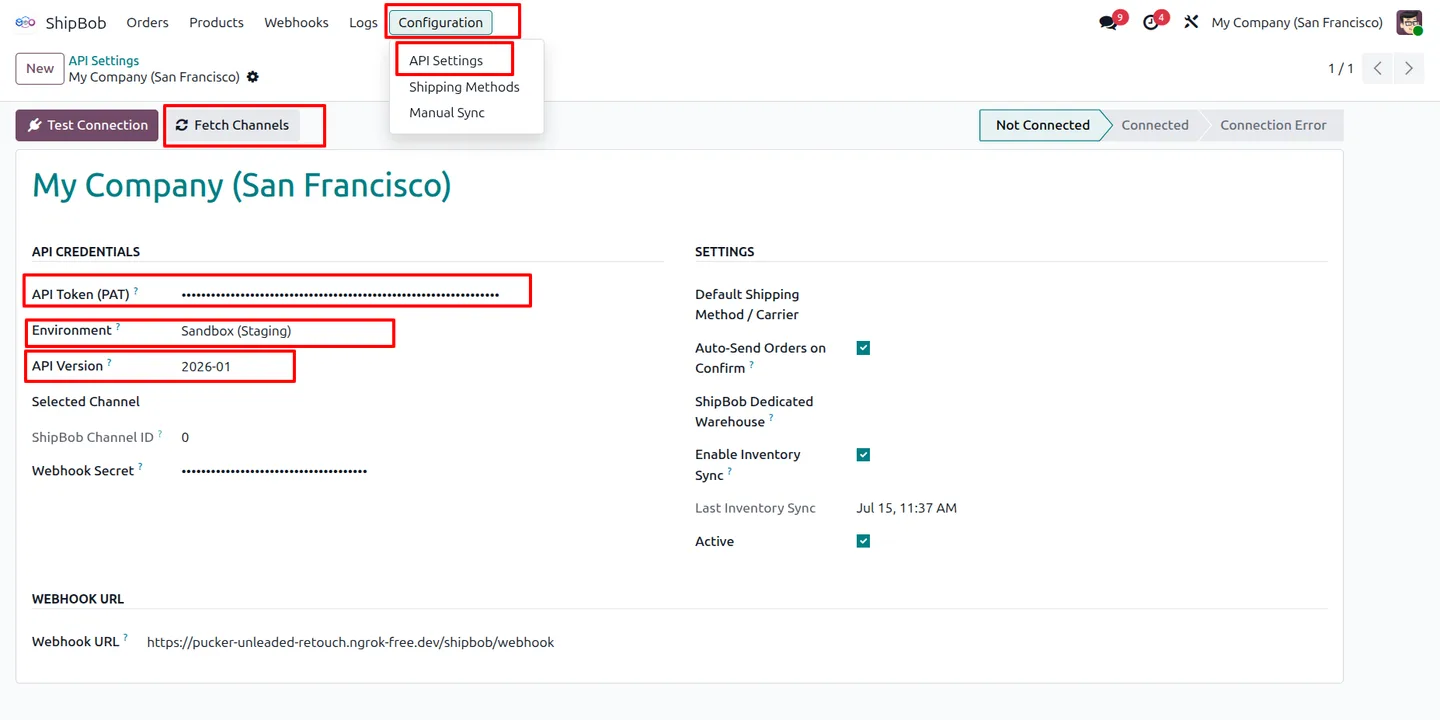Click help tooltip beside ShipBob Dedicated Warehouse
This screenshot has width=1440, height=720.
[x=771, y=418]
